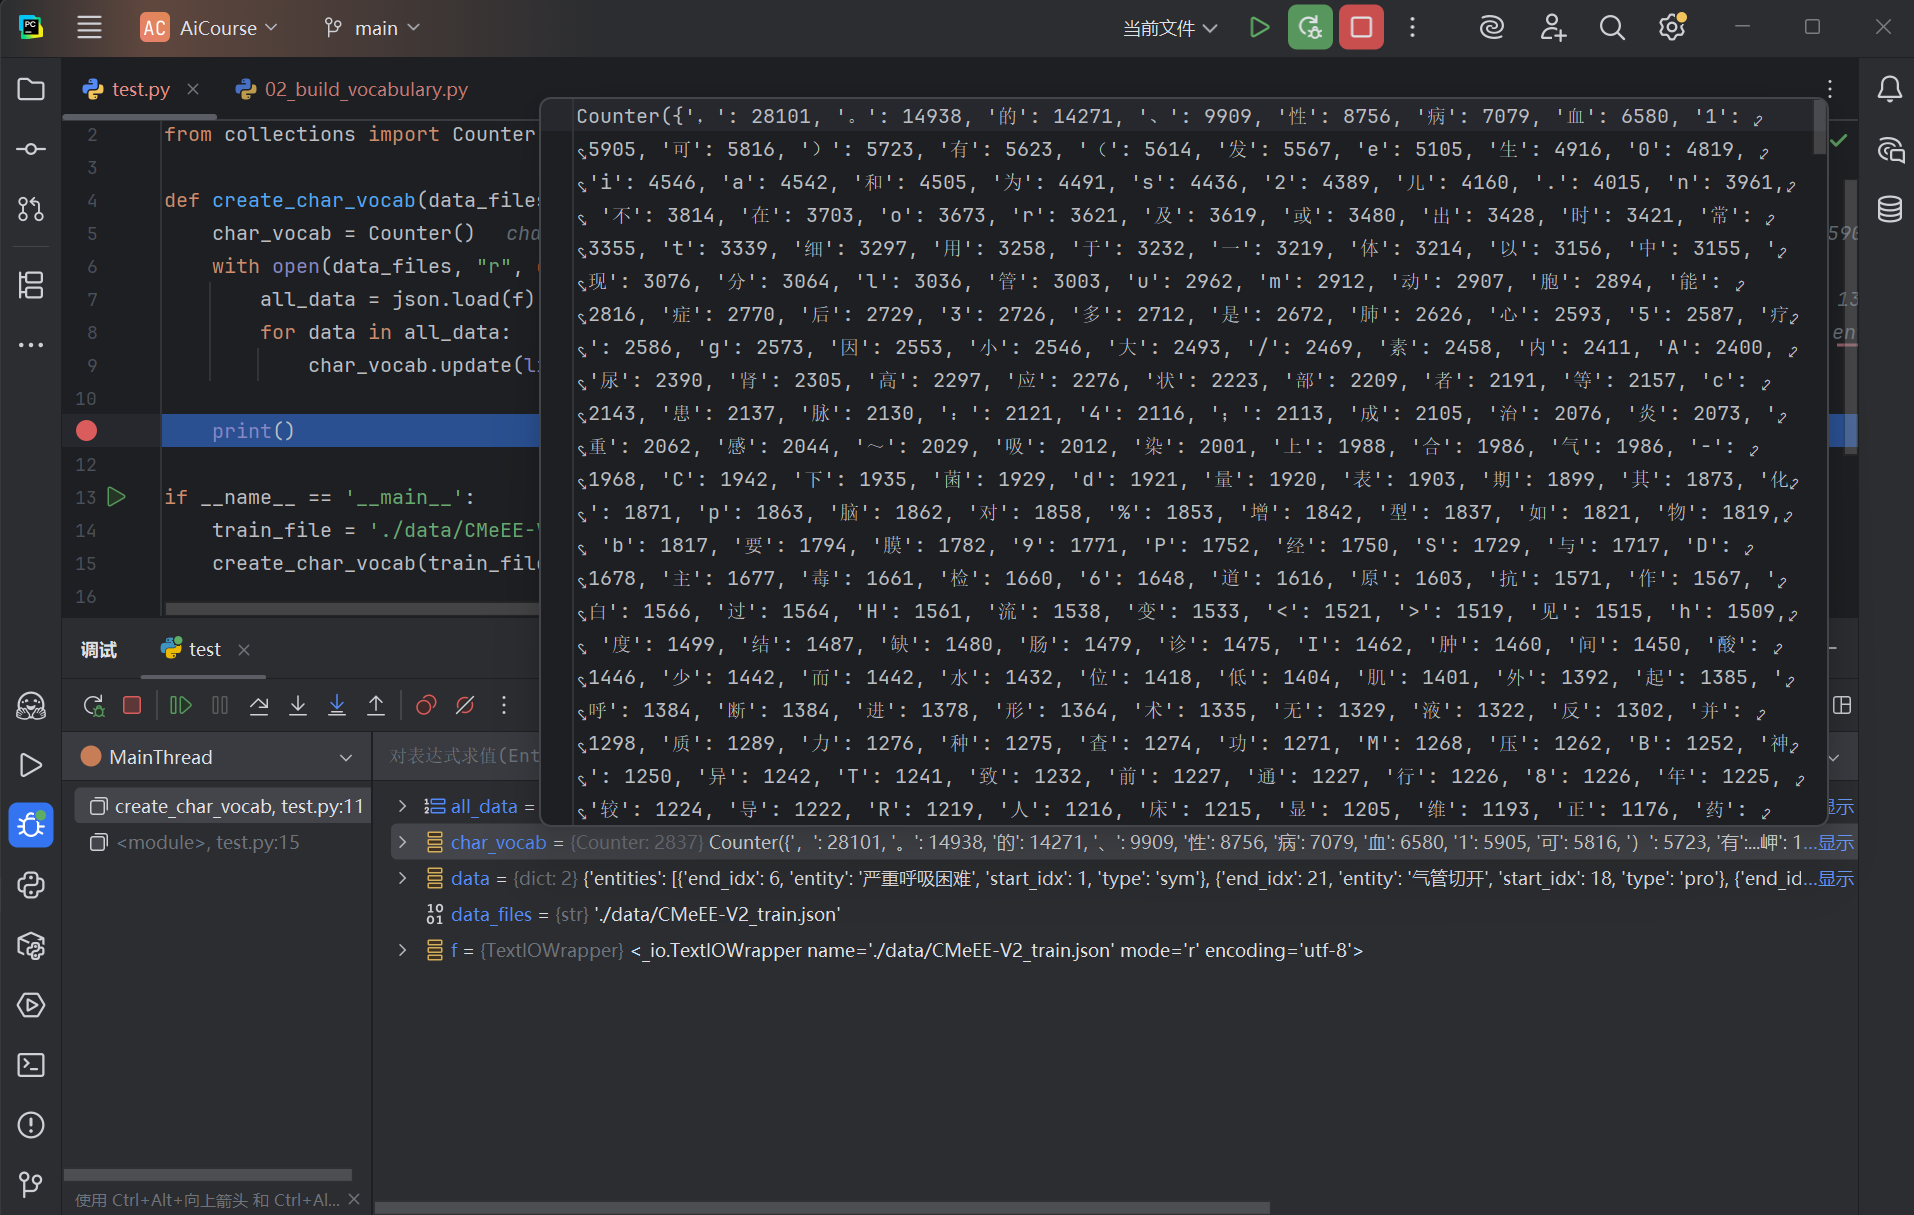Screen dimensions: 1914x1215
Task: Open the Git tool window
Action: coord(31,1185)
